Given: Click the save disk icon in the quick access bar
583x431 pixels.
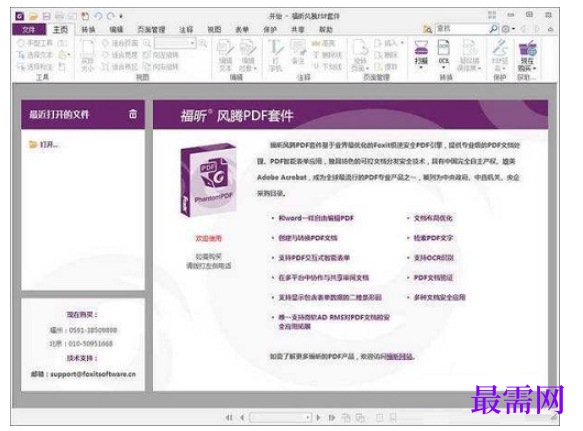Looking at the screenshot, I should 46,16.
